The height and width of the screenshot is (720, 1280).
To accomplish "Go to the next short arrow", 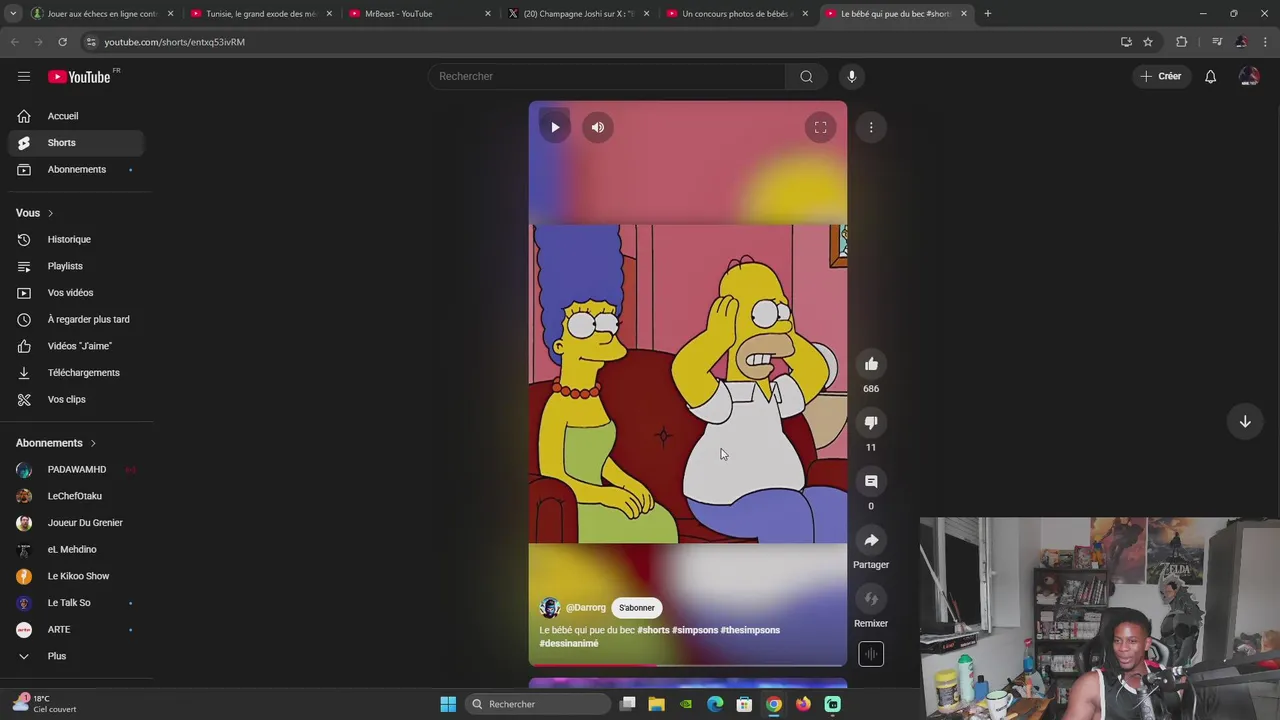I will coord(1245,422).
